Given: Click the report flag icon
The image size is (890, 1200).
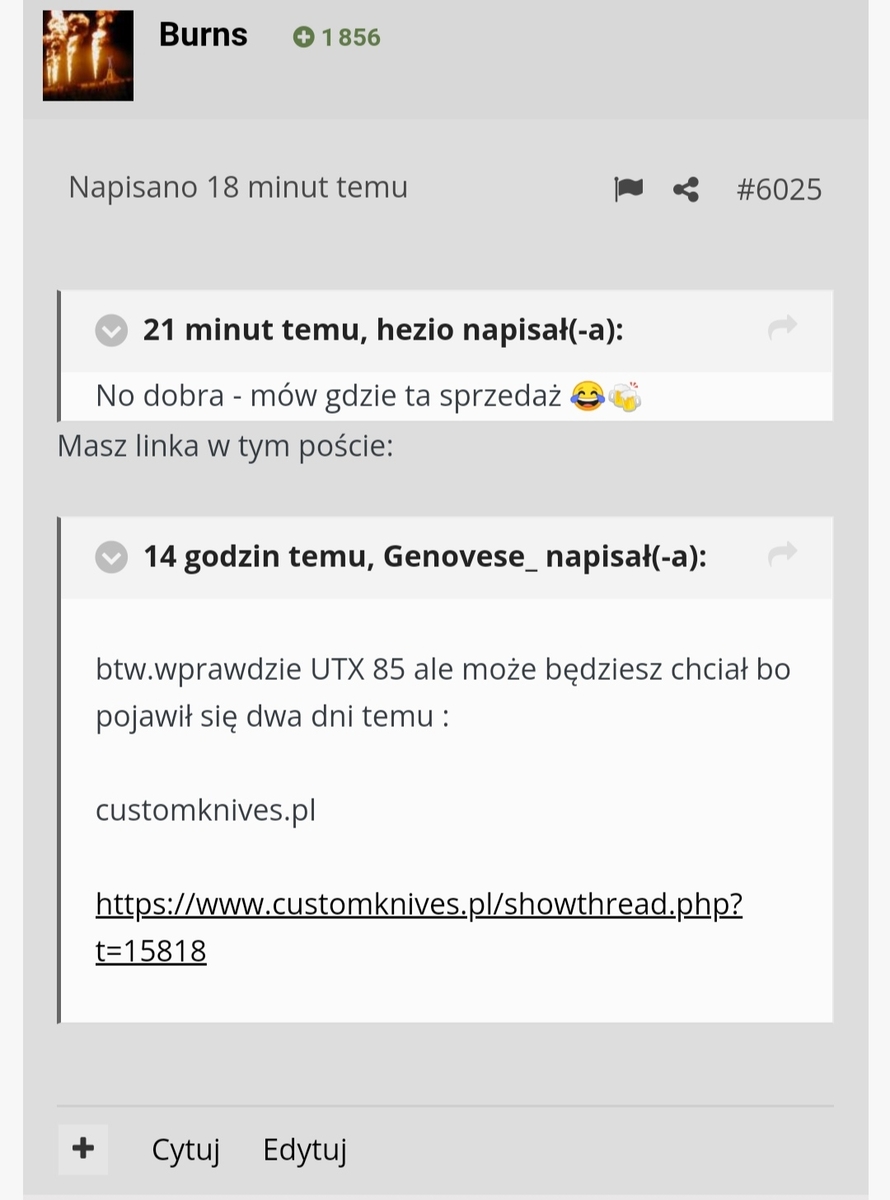Looking at the screenshot, I should pyautogui.click(x=628, y=189).
